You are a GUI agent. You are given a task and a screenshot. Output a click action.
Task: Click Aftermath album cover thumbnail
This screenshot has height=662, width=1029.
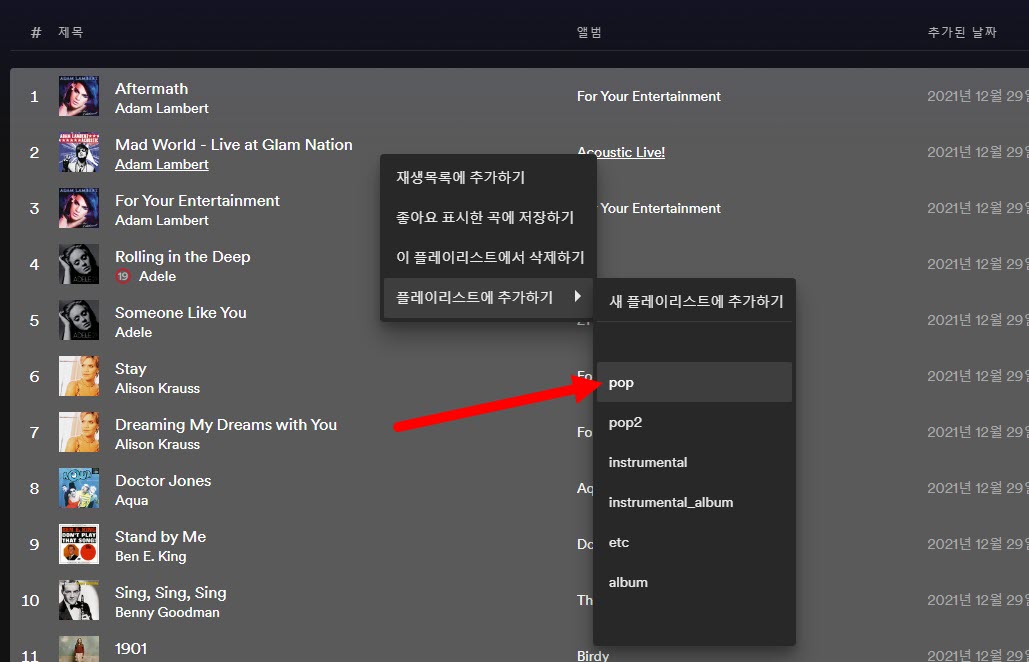pyautogui.click(x=79, y=96)
